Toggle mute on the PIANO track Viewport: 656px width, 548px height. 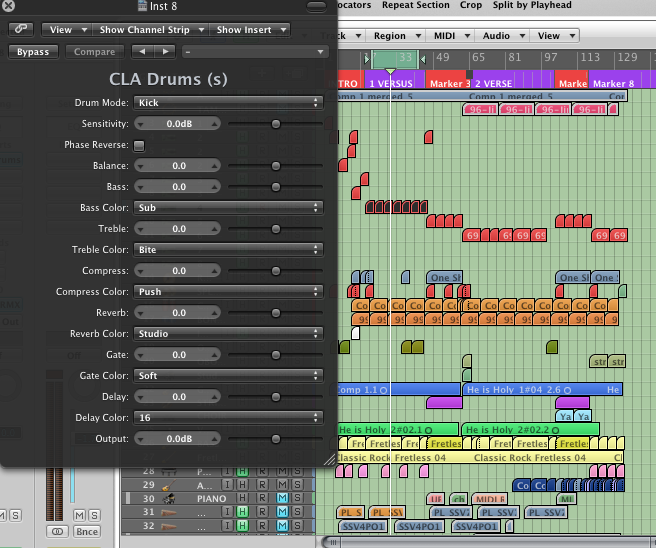tap(282, 498)
